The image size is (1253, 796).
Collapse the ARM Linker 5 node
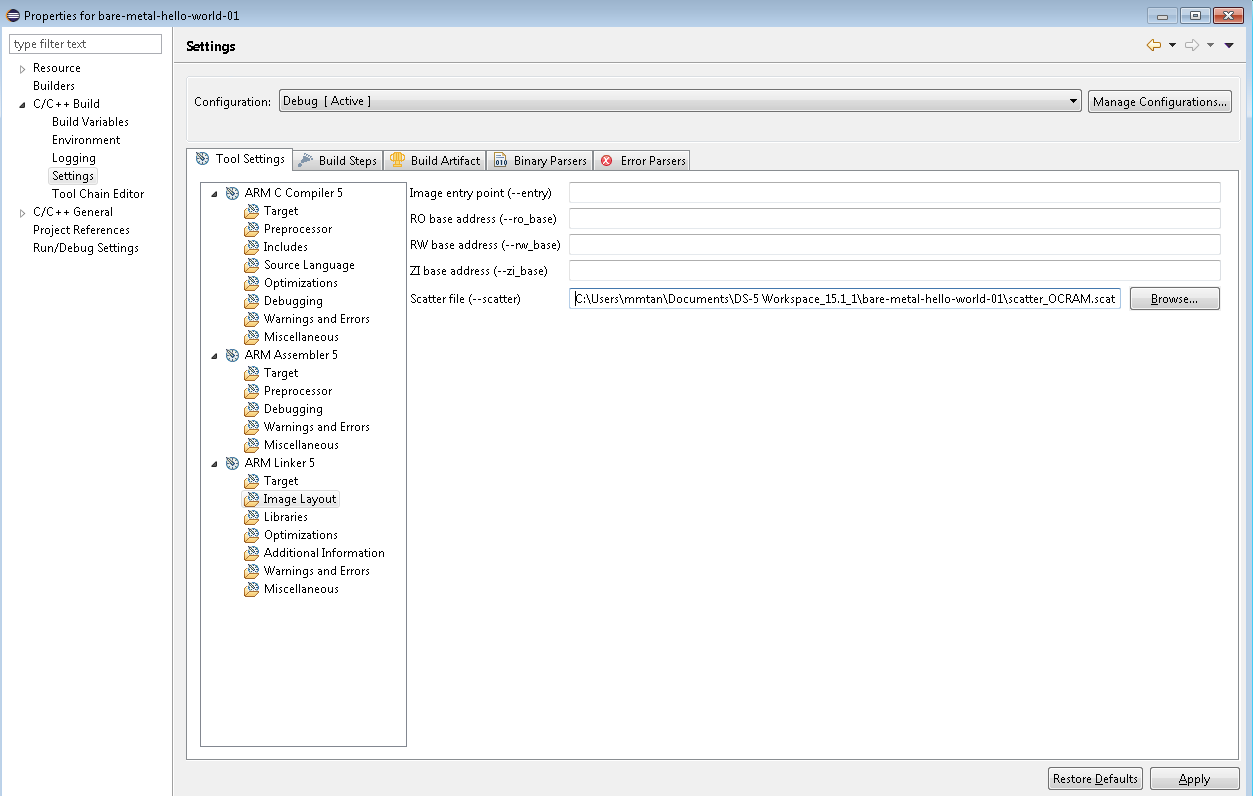(214, 463)
